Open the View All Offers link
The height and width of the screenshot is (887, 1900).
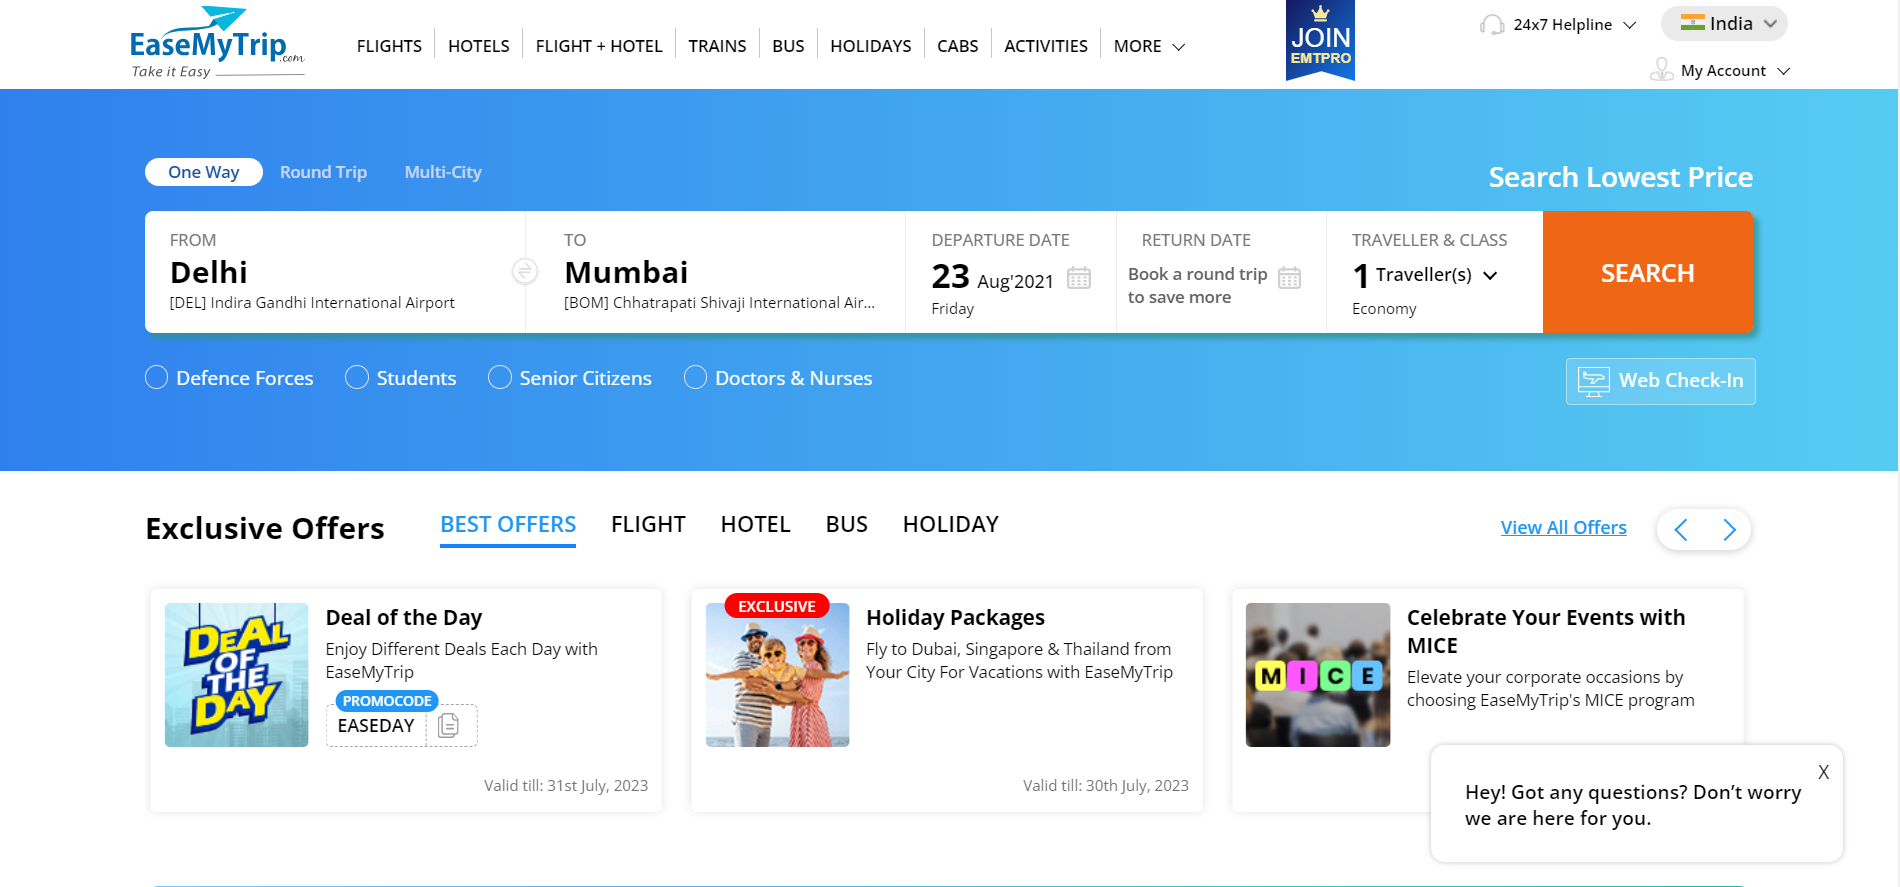(x=1564, y=527)
